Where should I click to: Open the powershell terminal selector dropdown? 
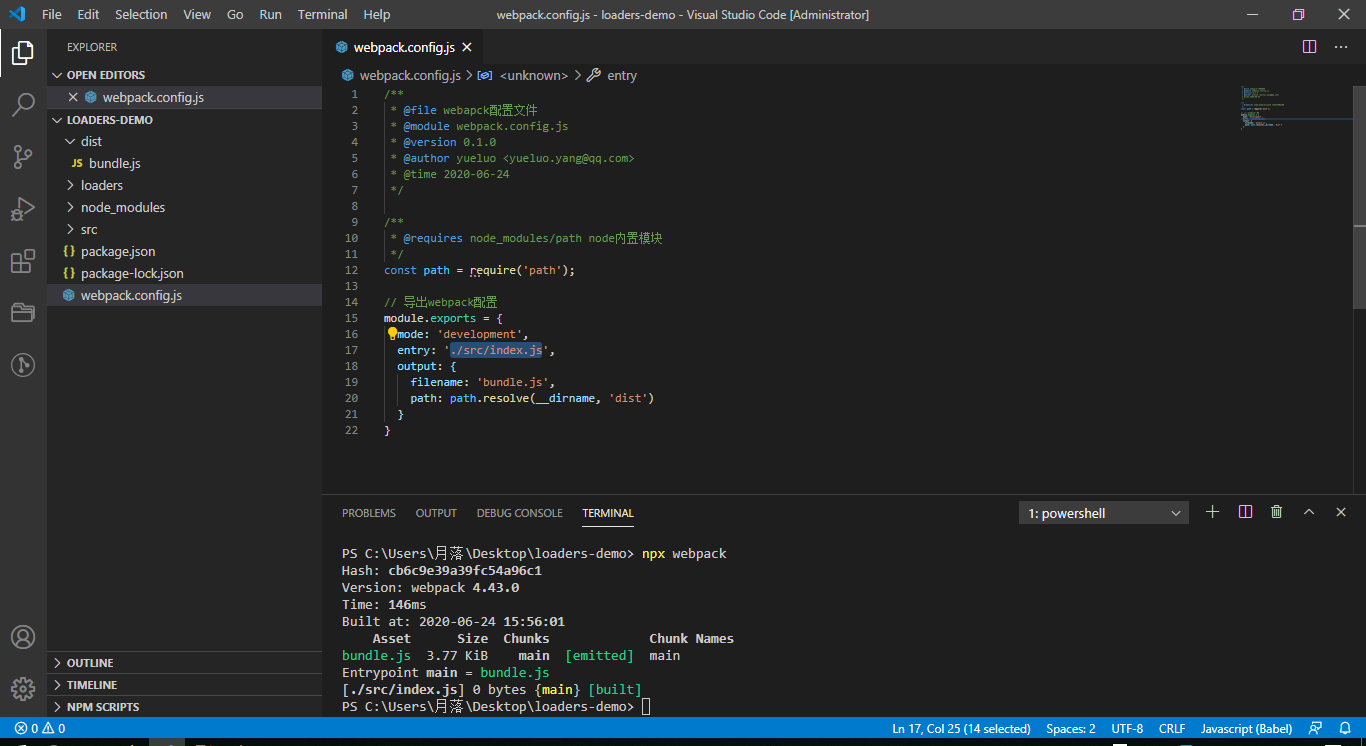tap(1103, 513)
